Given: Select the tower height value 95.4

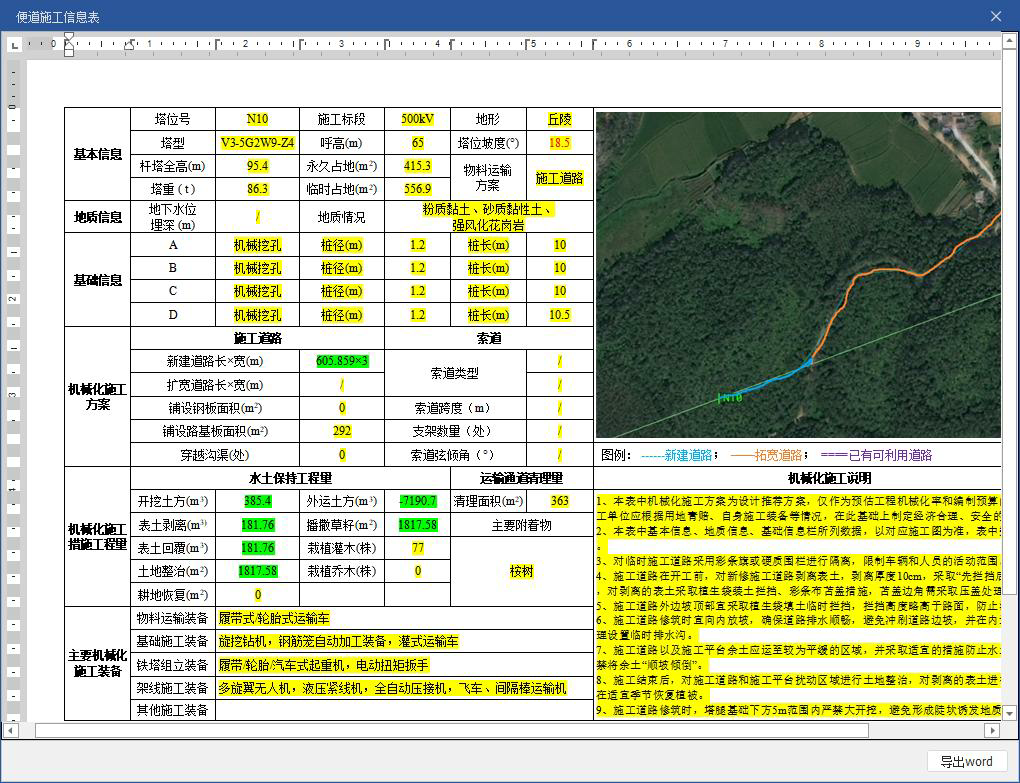Looking at the screenshot, I should 258,166.
